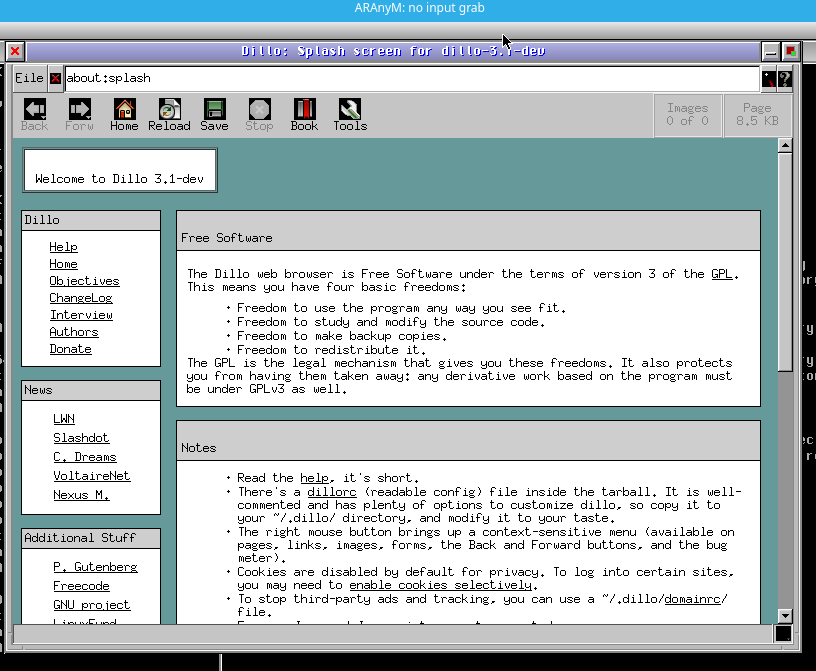816x671 pixels.
Task: Click 'Welcome to Dillo 3.1-dev' heading
Action: (x=119, y=179)
